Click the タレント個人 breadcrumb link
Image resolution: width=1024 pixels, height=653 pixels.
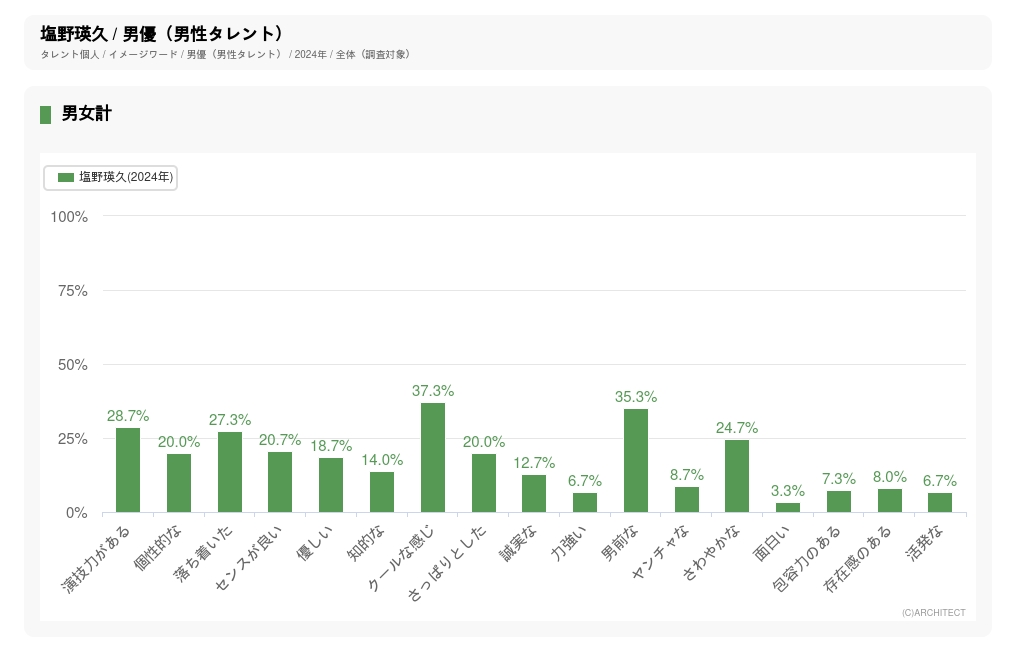(x=70, y=54)
